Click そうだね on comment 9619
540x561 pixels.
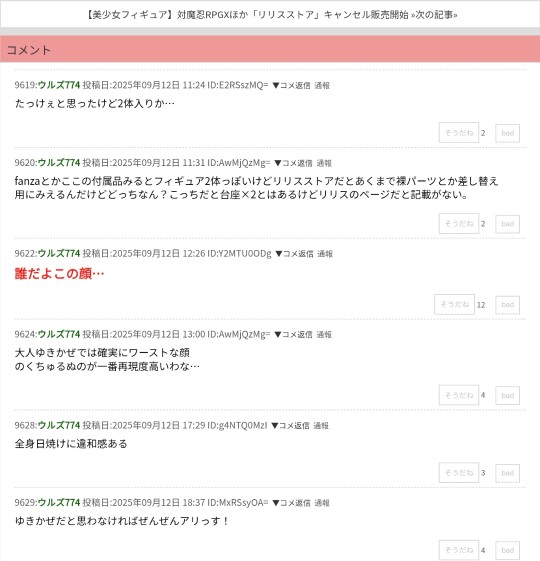[459, 133]
